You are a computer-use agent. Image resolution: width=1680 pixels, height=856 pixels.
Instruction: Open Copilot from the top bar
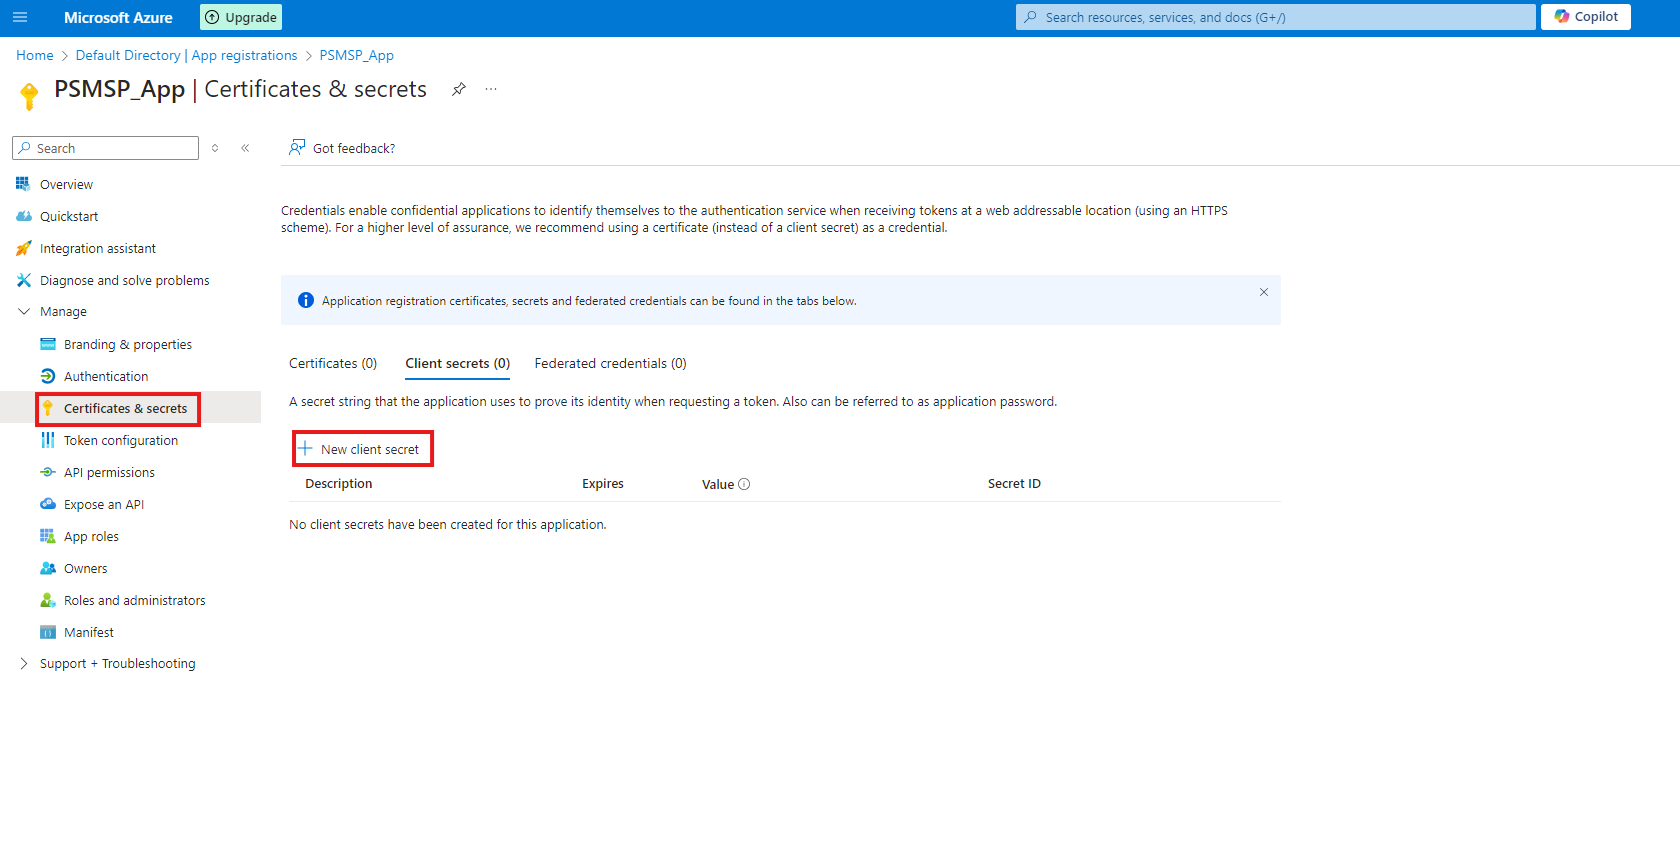(x=1585, y=17)
